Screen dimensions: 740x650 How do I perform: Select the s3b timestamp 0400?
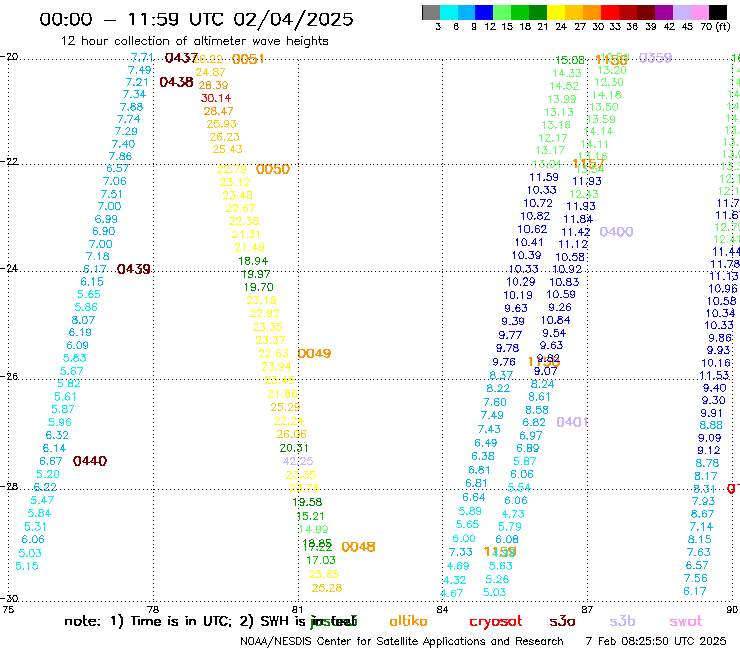pyautogui.click(x=616, y=232)
